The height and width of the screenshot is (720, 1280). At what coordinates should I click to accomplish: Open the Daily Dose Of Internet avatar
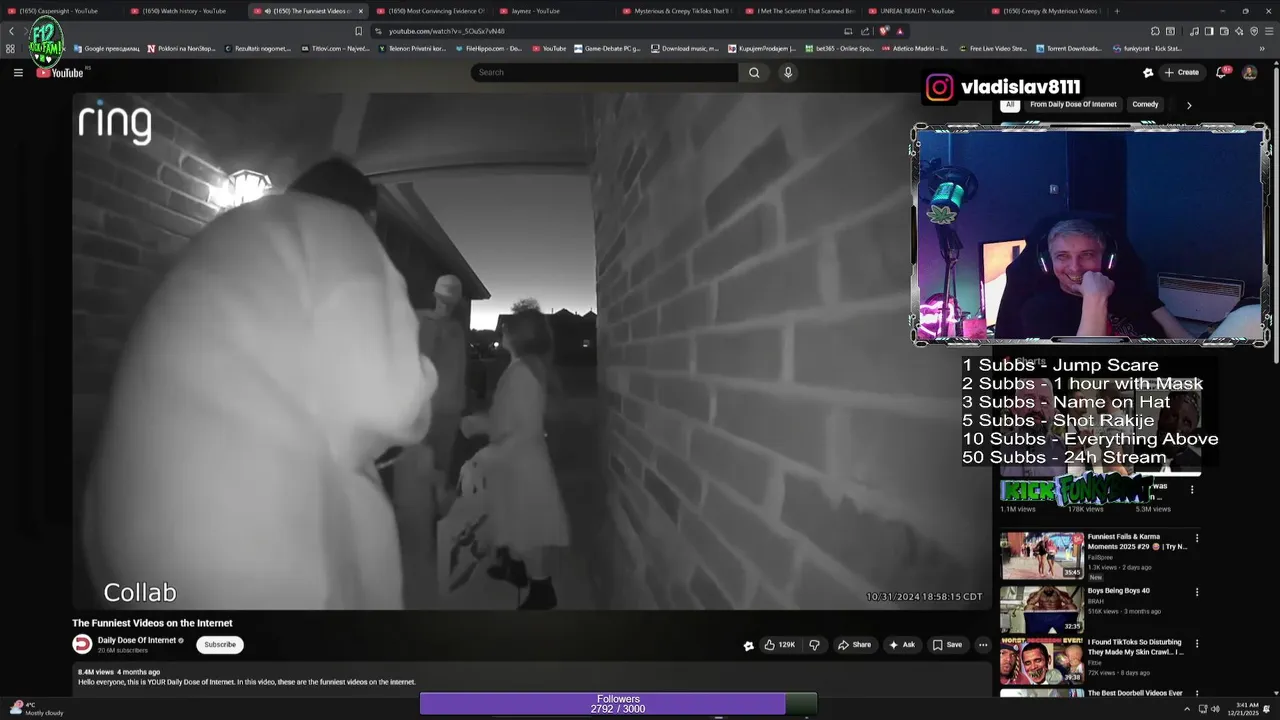click(82, 645)
